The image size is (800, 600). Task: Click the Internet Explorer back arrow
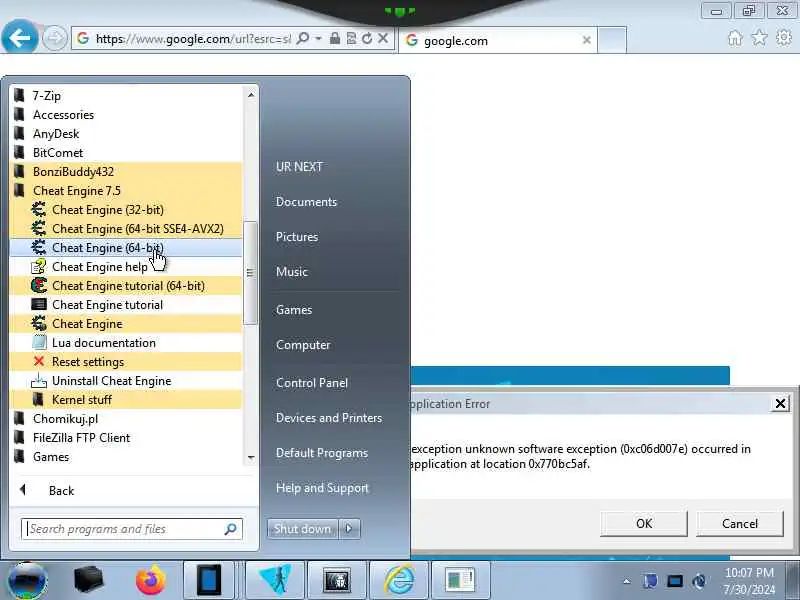pos(19,37)
